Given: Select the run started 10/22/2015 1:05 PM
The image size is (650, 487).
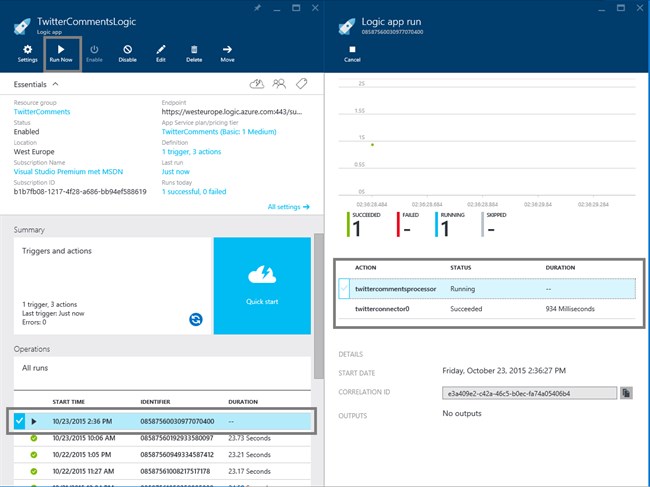Looking at the screenshot, I should 162,455.
